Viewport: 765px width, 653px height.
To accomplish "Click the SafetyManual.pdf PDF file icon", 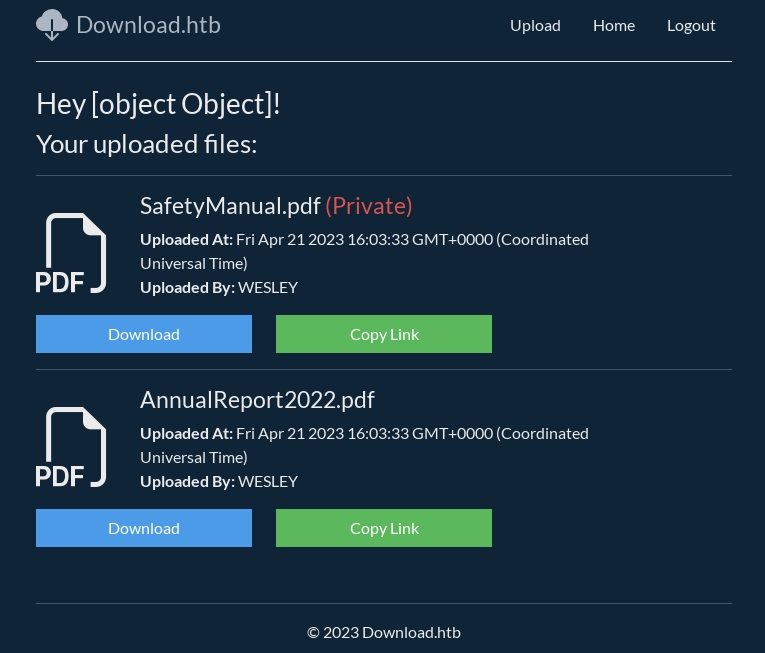I will 72,253.
